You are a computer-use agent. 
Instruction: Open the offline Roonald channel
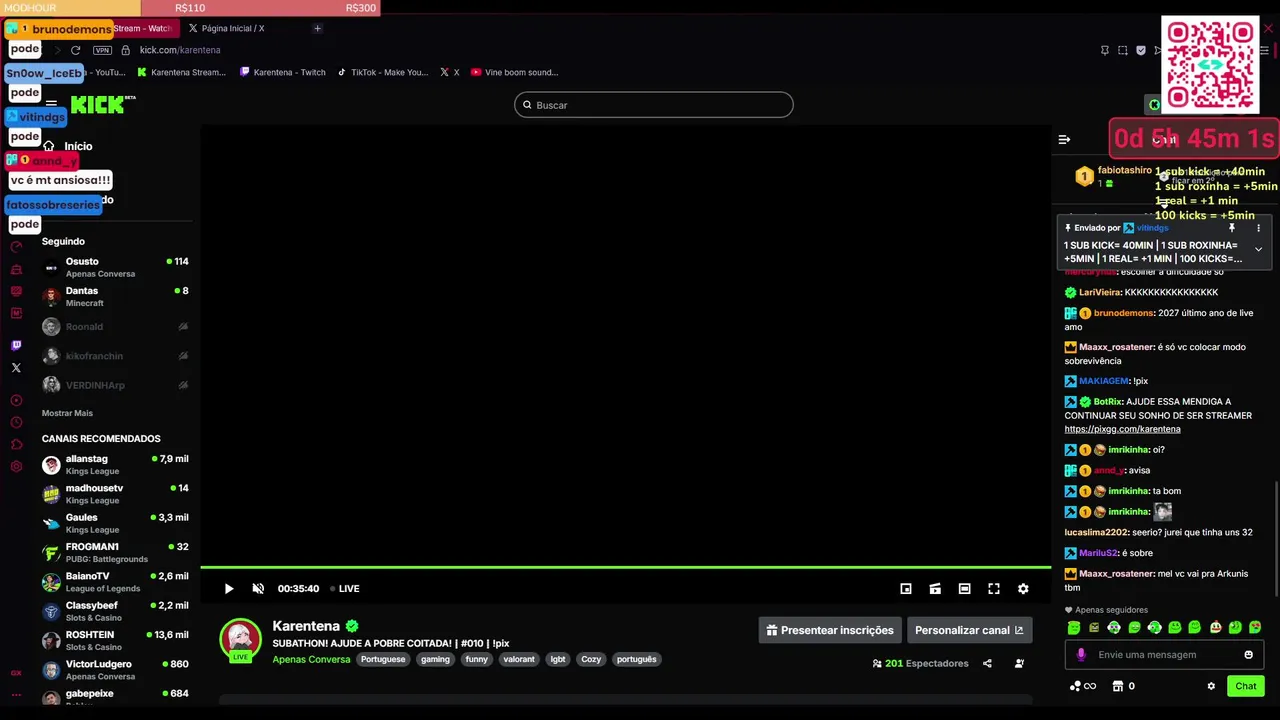click(115, 327)
